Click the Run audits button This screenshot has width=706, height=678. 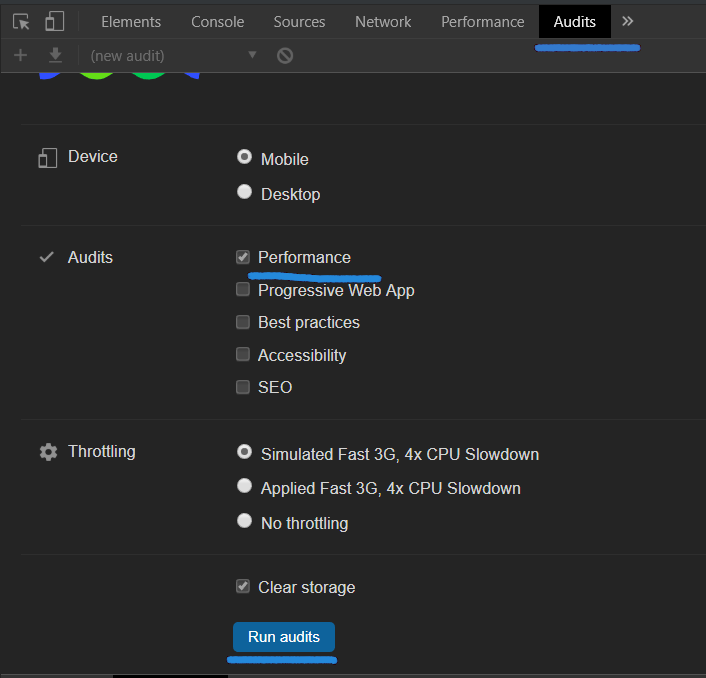284,637
